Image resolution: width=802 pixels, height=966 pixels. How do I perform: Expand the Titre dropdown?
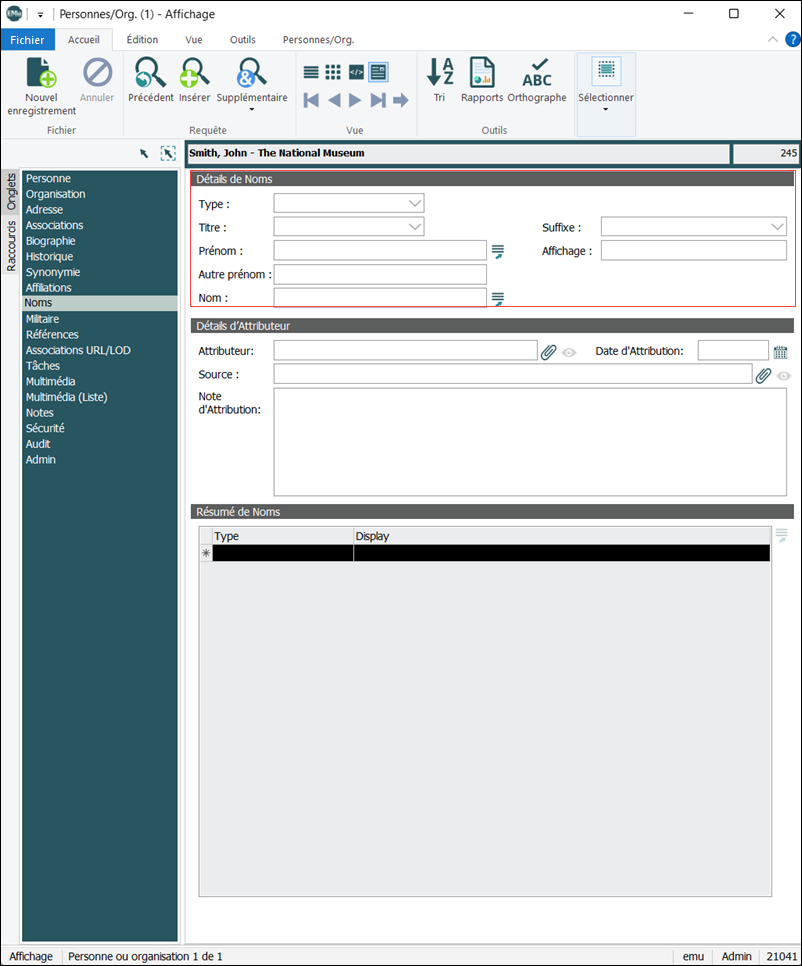coord(415,227)
